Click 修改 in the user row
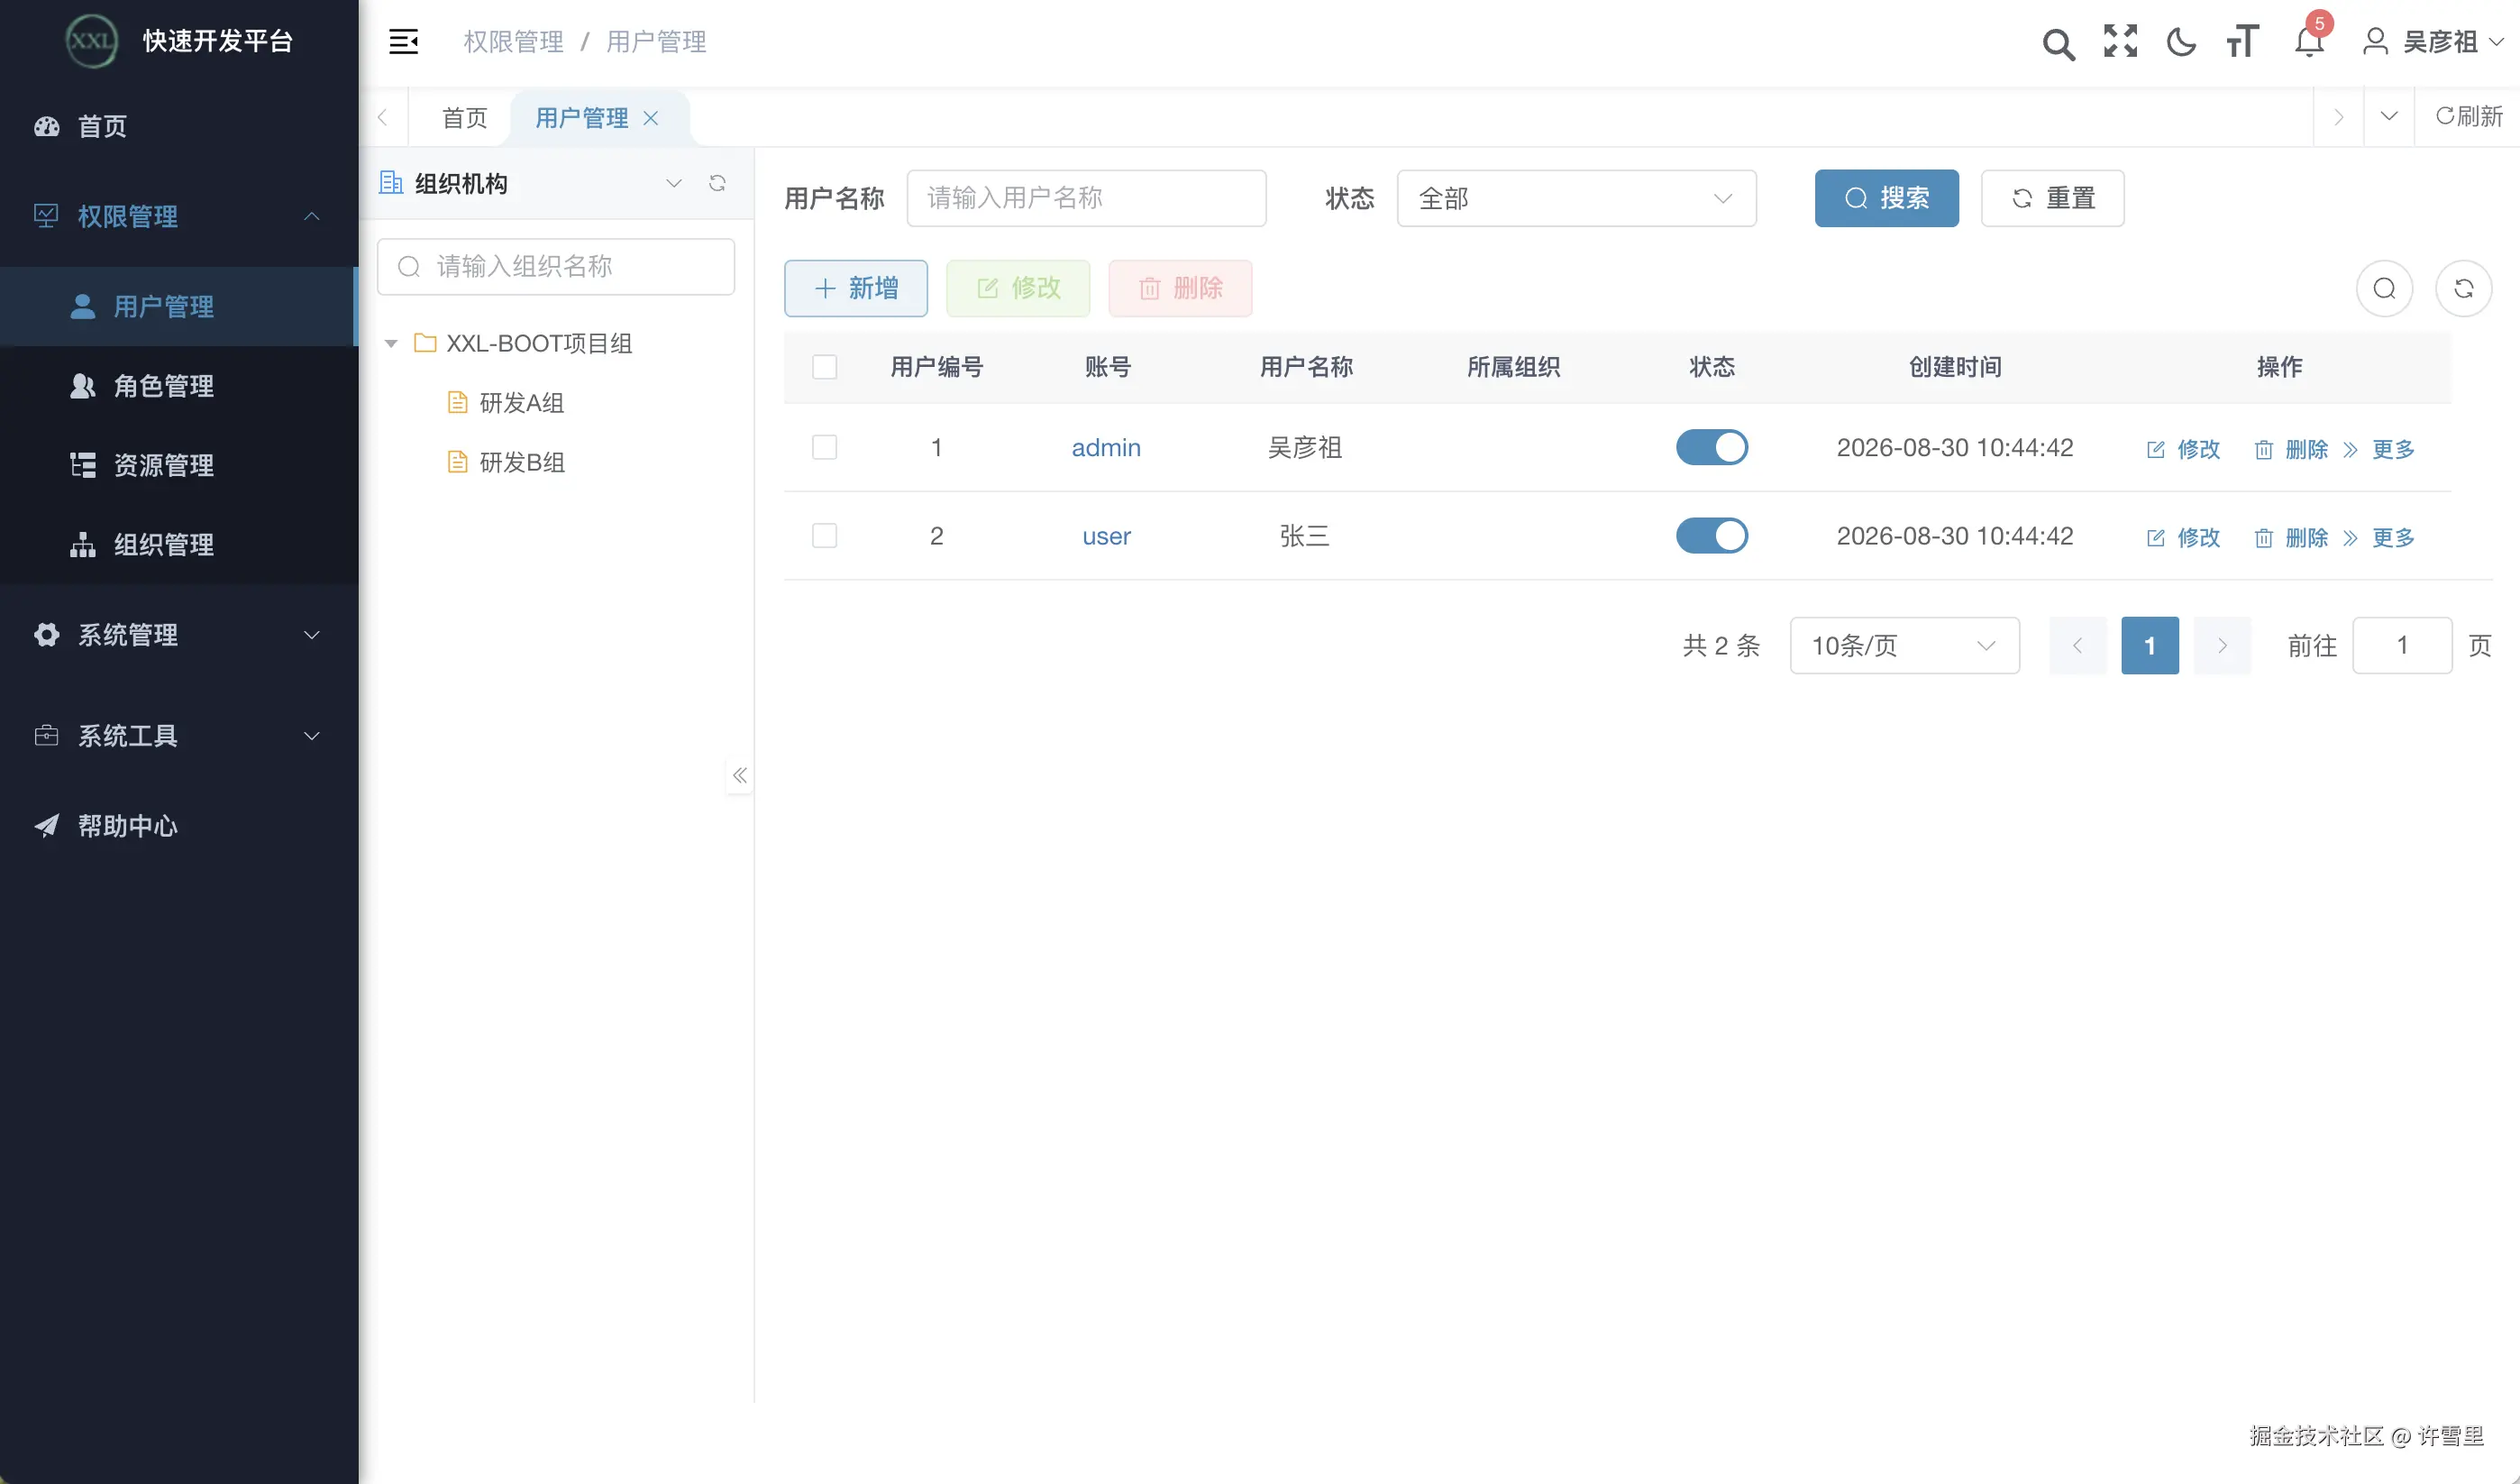 pos(2183,538)
